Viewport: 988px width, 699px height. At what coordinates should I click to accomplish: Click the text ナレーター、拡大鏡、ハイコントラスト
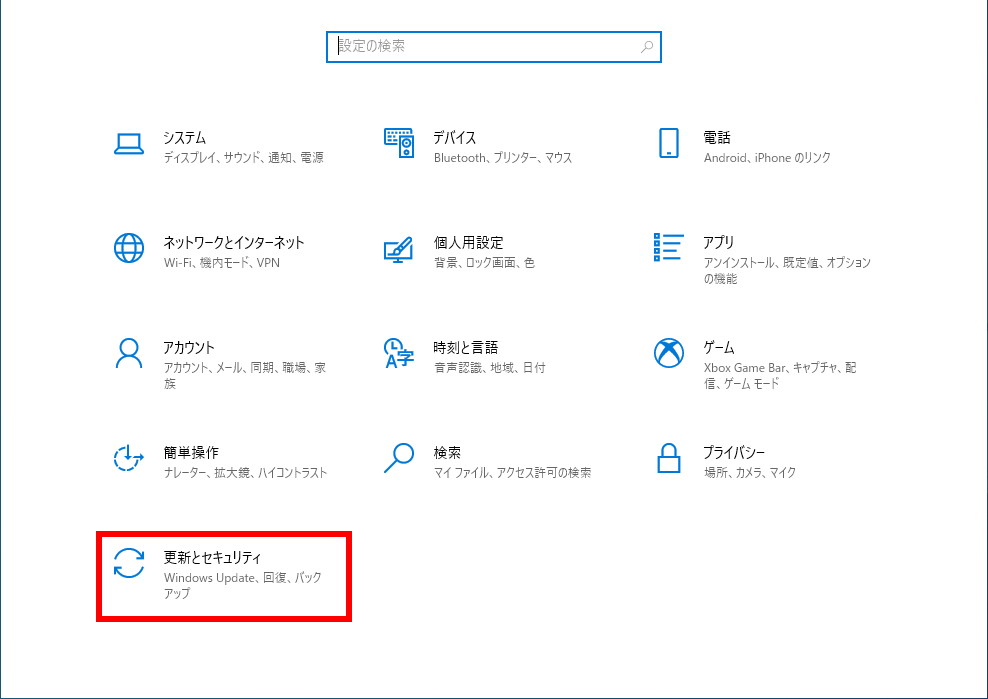point(245,473)
